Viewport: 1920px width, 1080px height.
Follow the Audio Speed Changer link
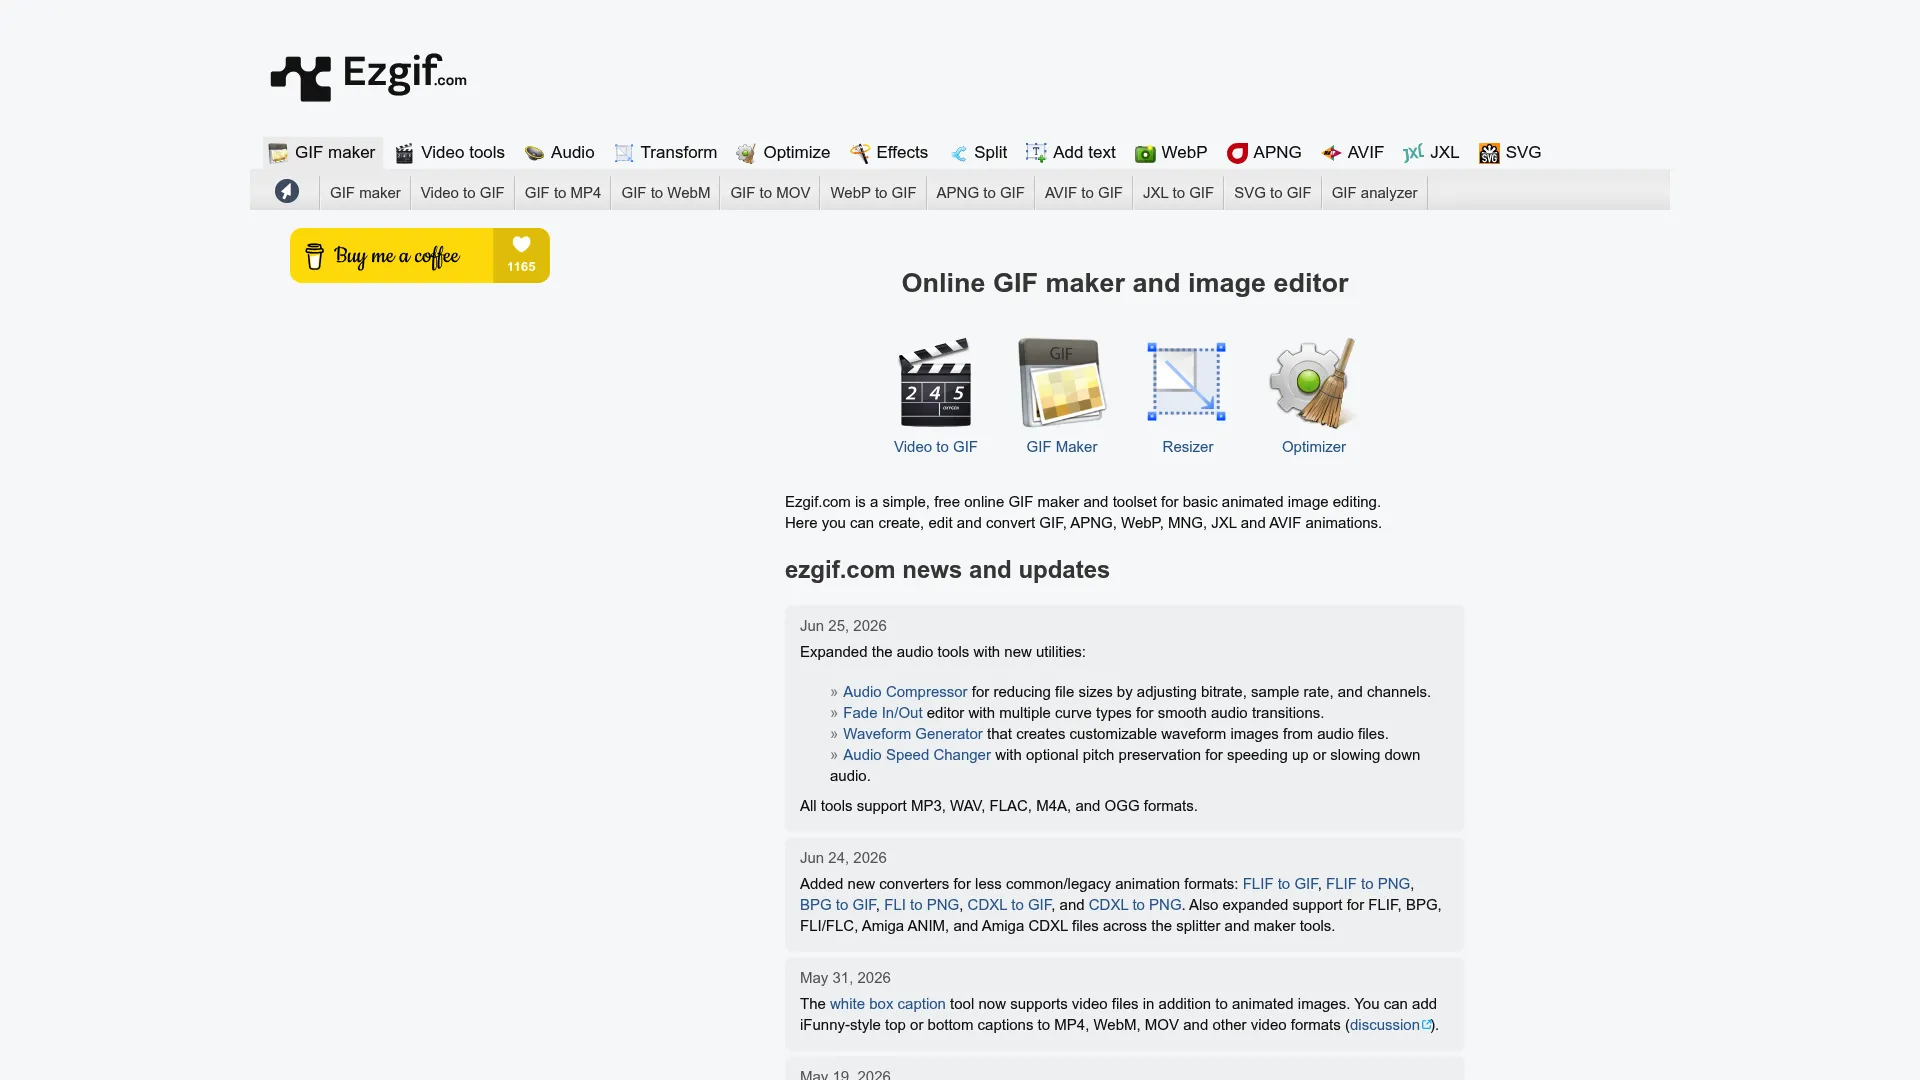(x=916, y=755)
